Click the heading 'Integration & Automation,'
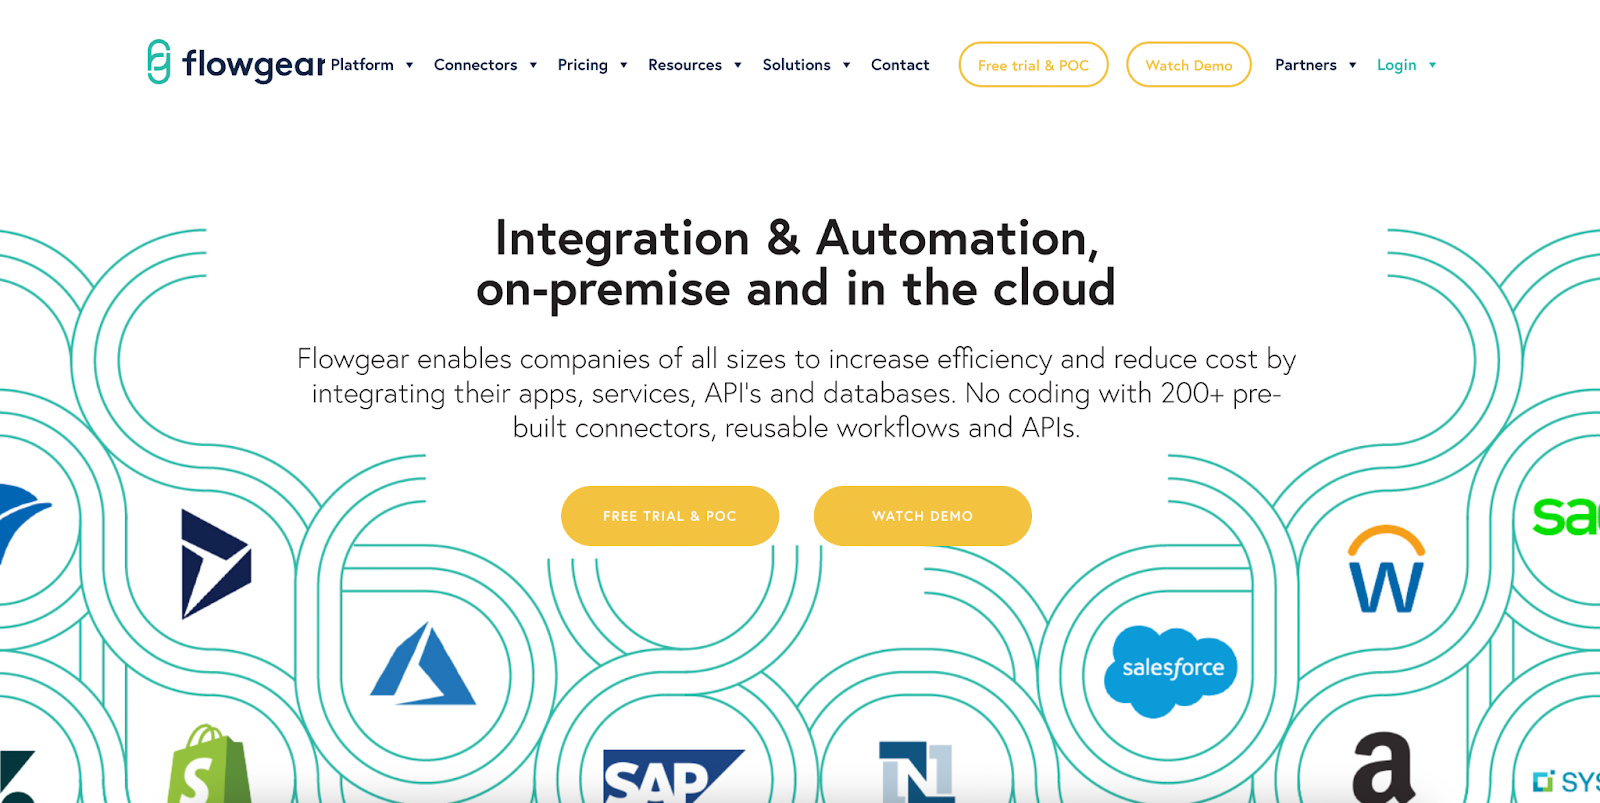The width and height of the screenshot is (1600, 803). coord(797,240)
